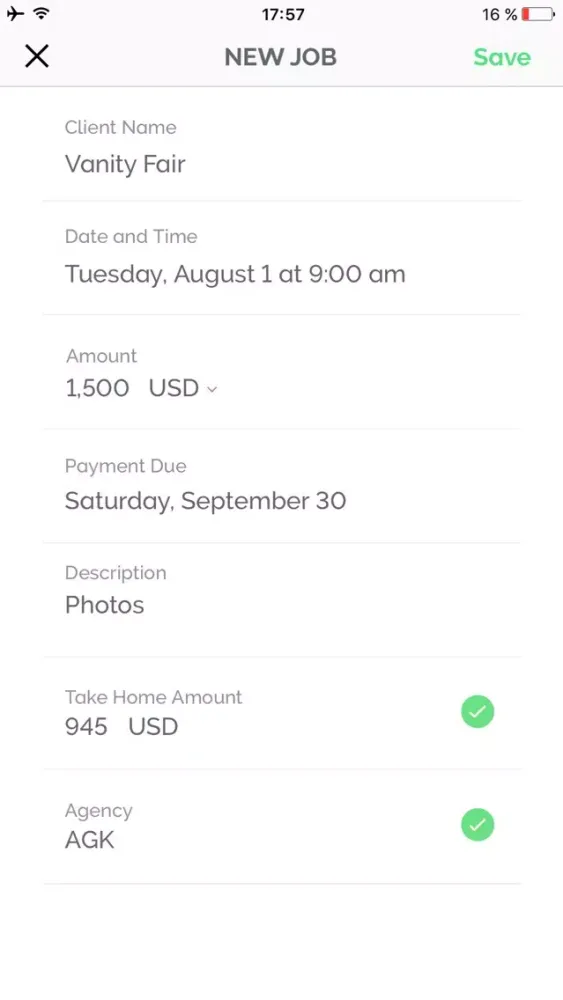Change Date and Time Tuesday, August 1

(x=282, y=259)
